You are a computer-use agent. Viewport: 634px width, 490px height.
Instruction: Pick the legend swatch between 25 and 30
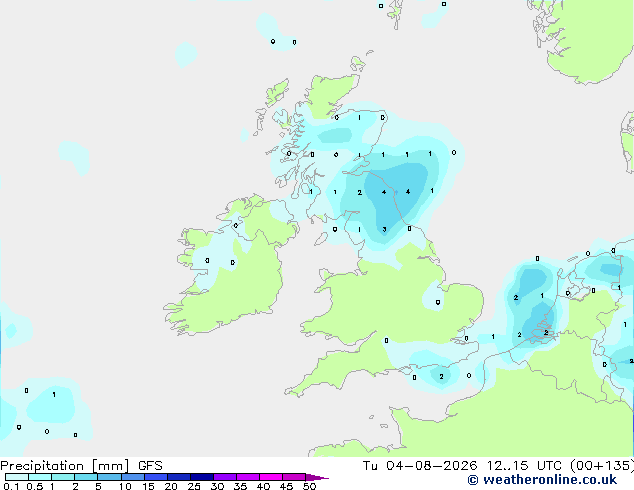pos(202,477)
